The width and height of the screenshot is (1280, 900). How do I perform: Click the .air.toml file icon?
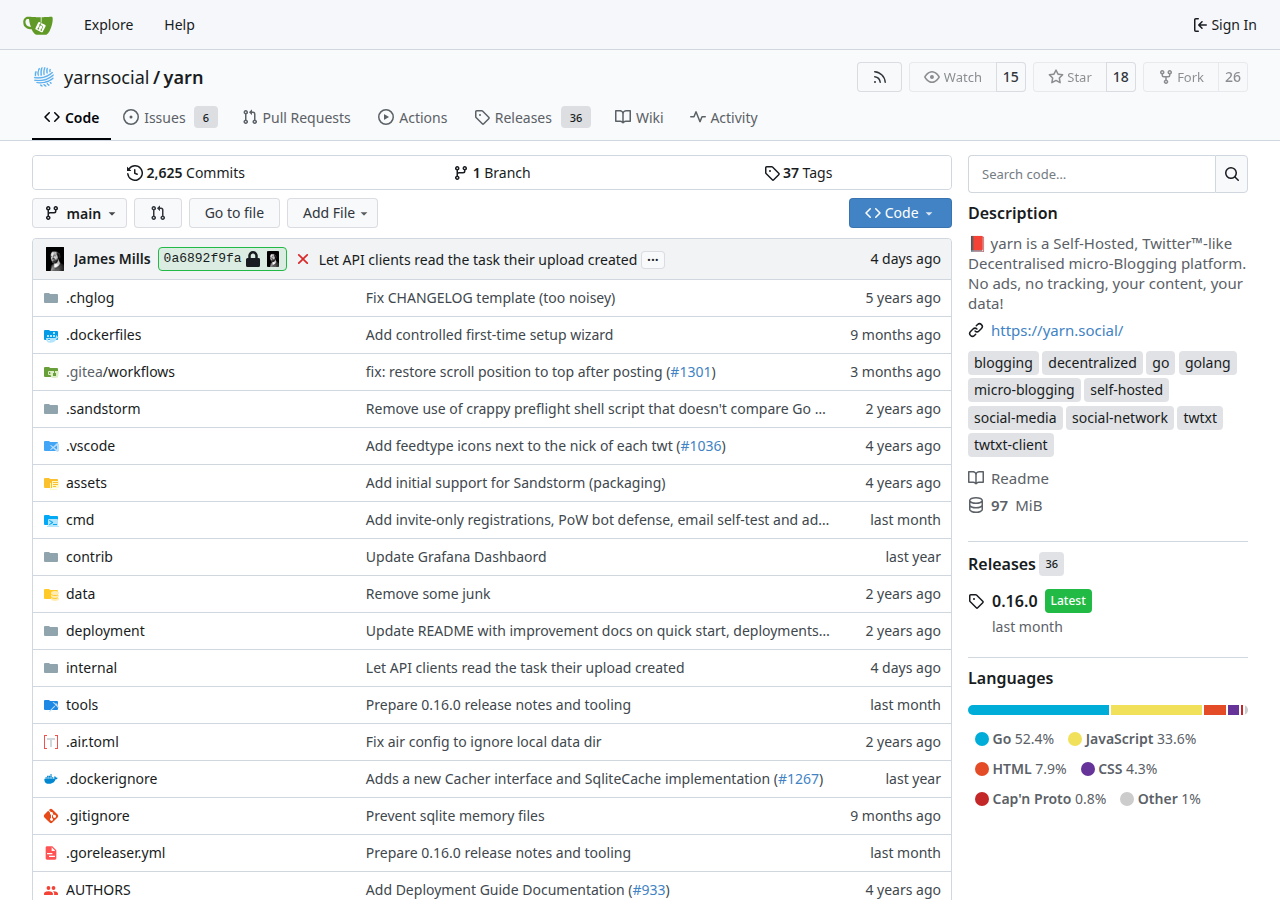pos(51,742)
